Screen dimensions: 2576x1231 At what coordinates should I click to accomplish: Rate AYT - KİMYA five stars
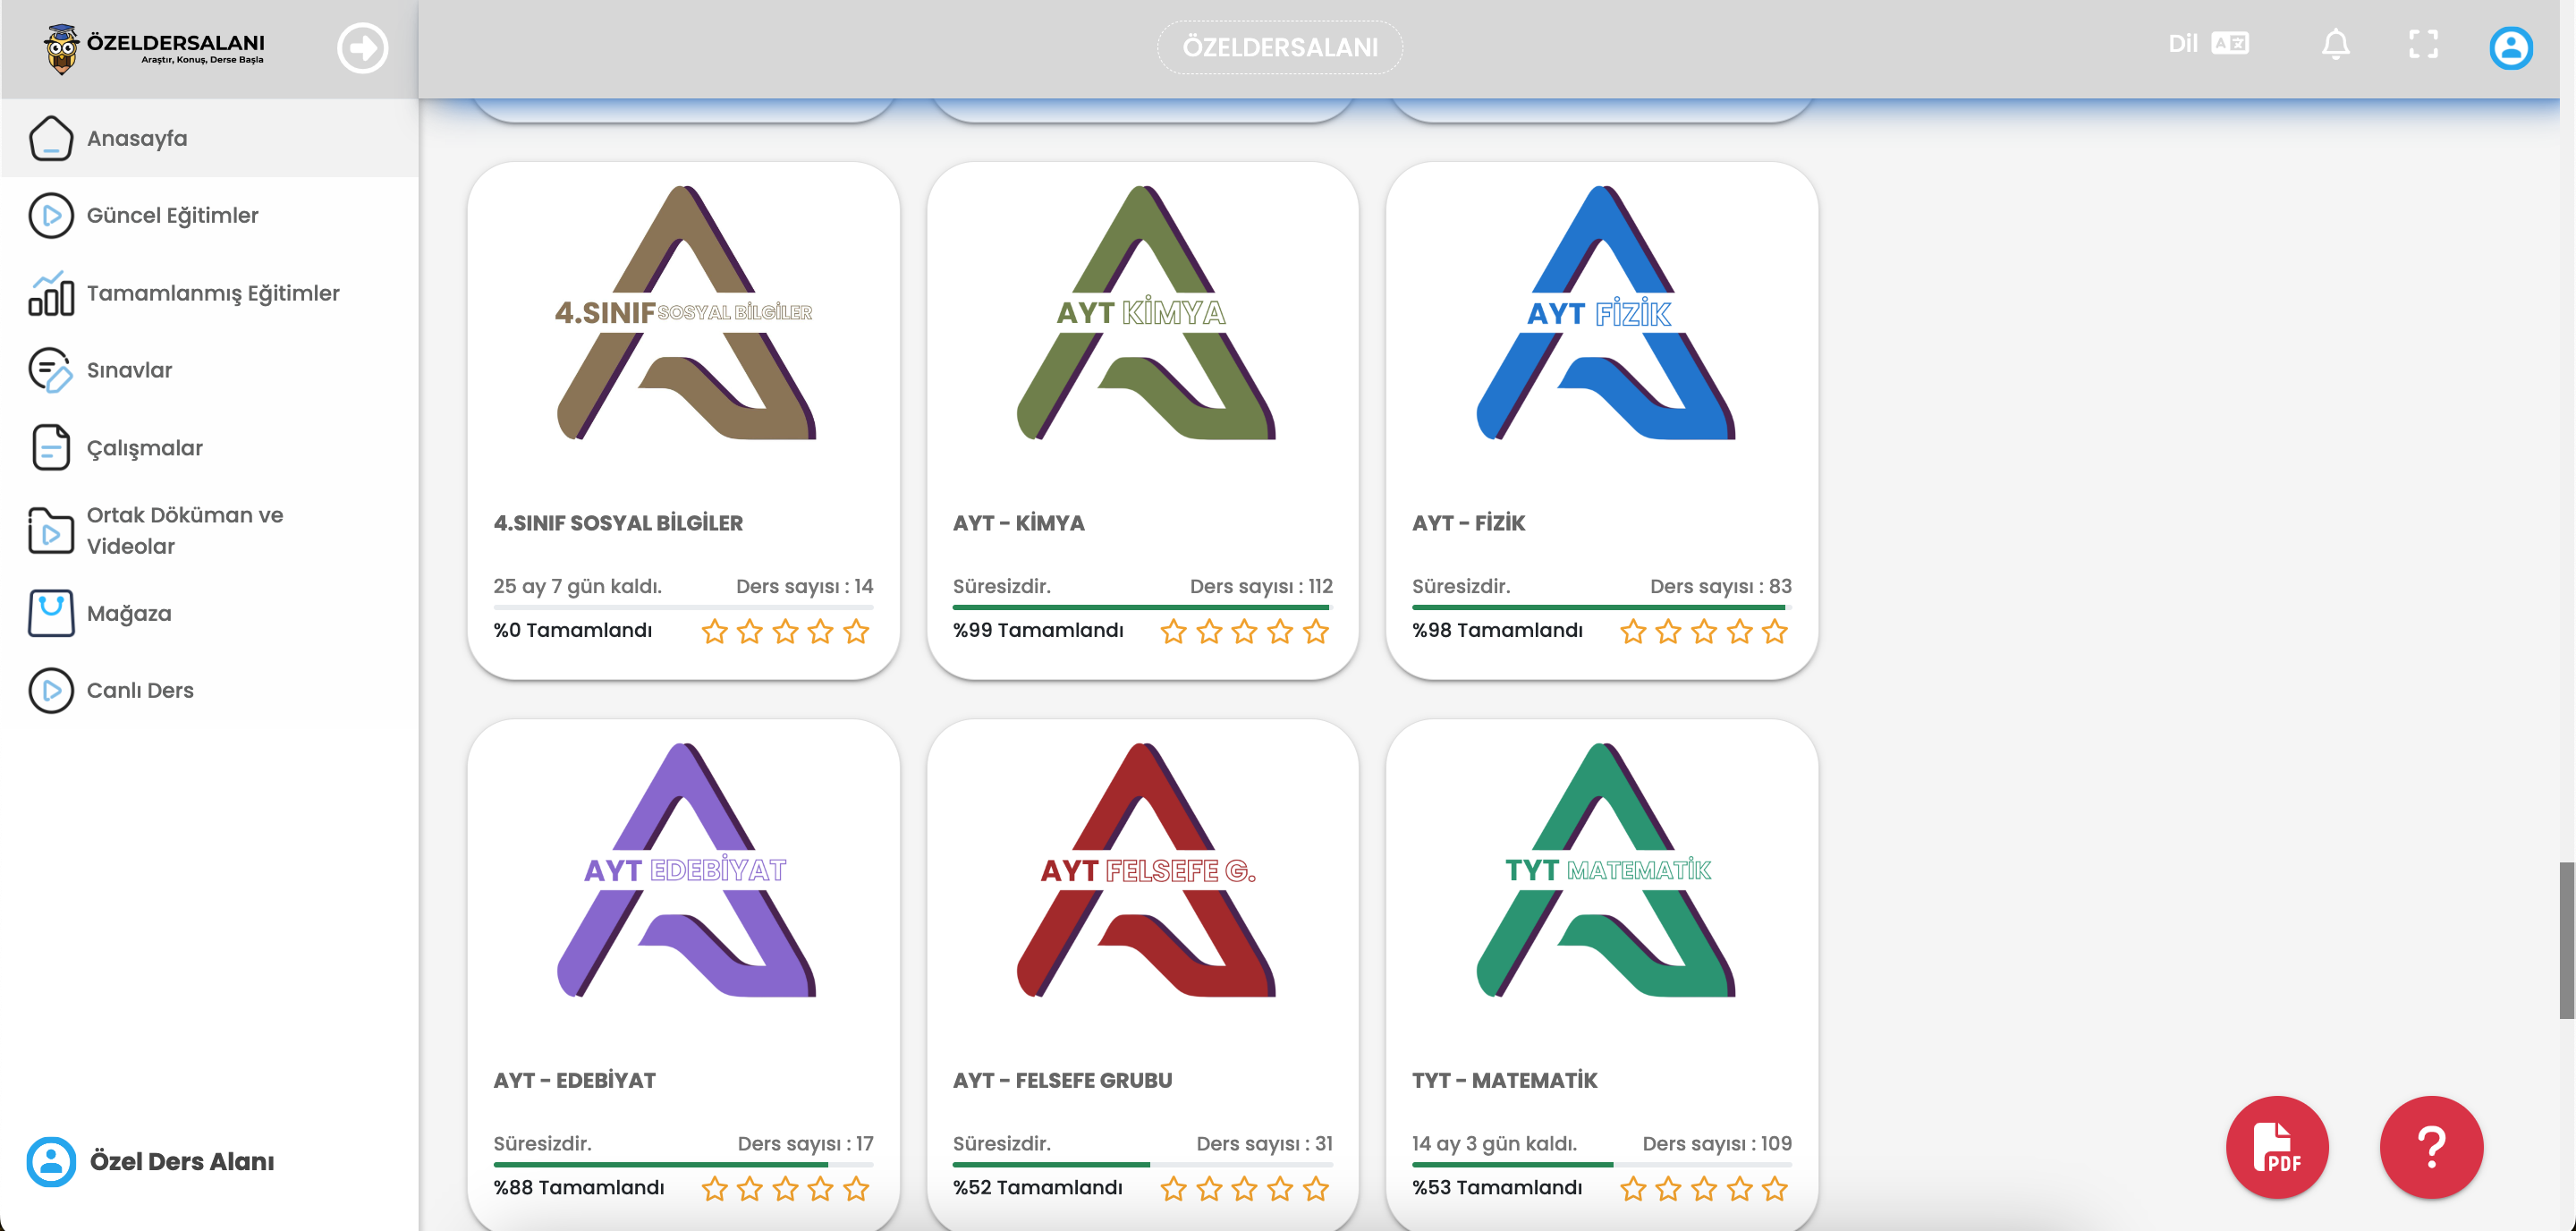click(1316, 631)
